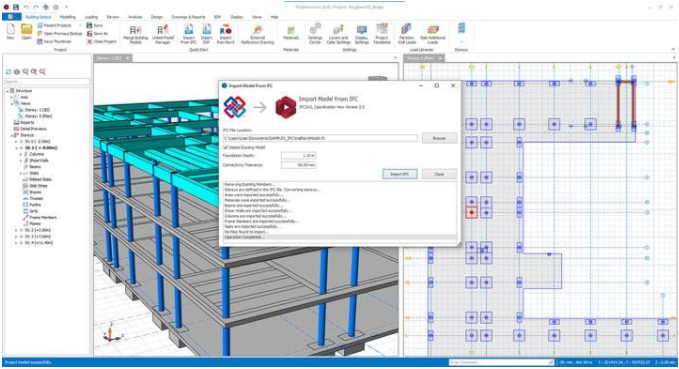679x369 pixels.
Task: Collapse the Storeys tree node
Action: [12, 135]
